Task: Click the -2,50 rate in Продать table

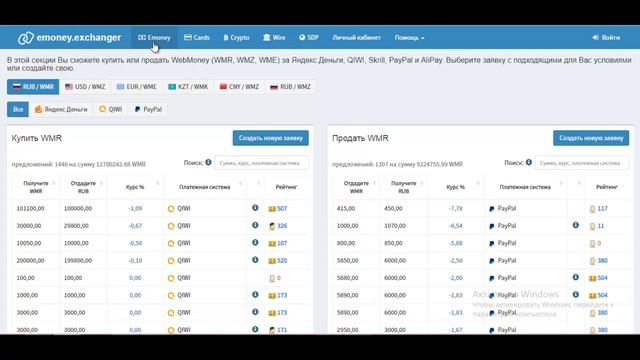Action: [456, 260]
